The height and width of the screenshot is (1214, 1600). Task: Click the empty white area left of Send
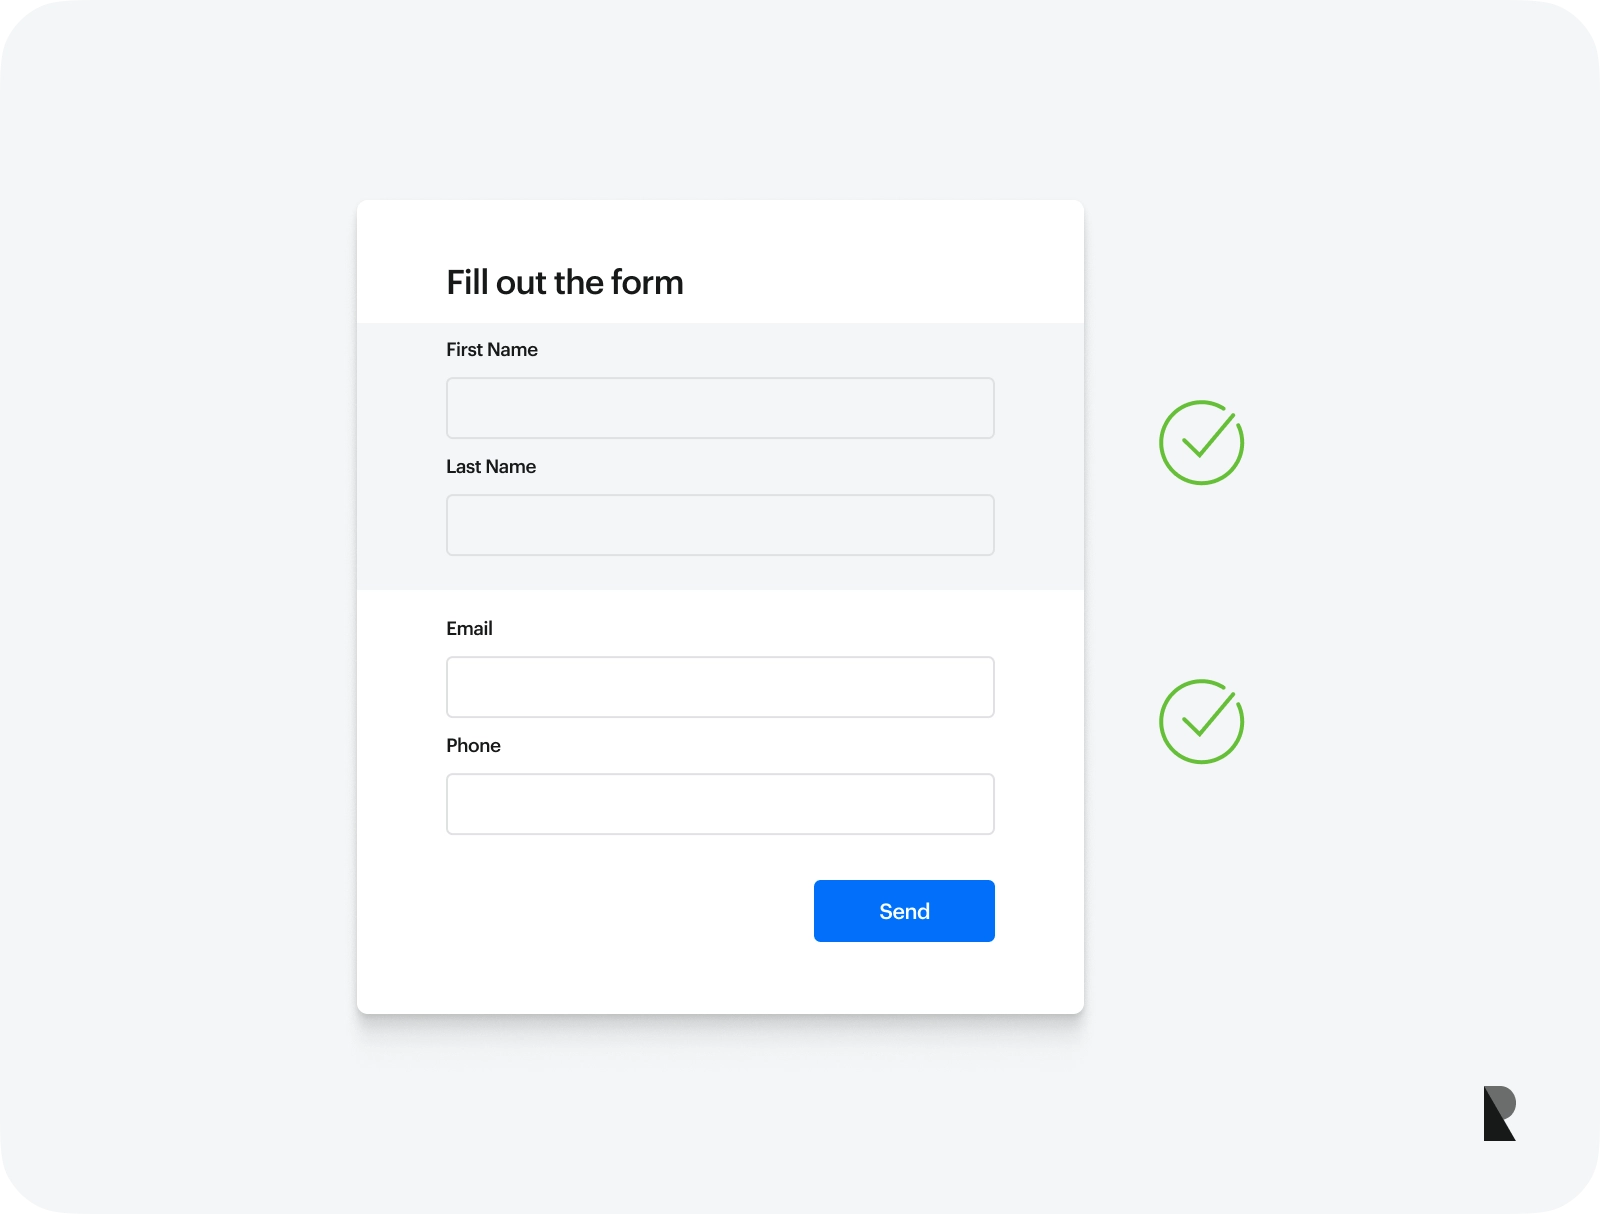click(x=620, y=911)
